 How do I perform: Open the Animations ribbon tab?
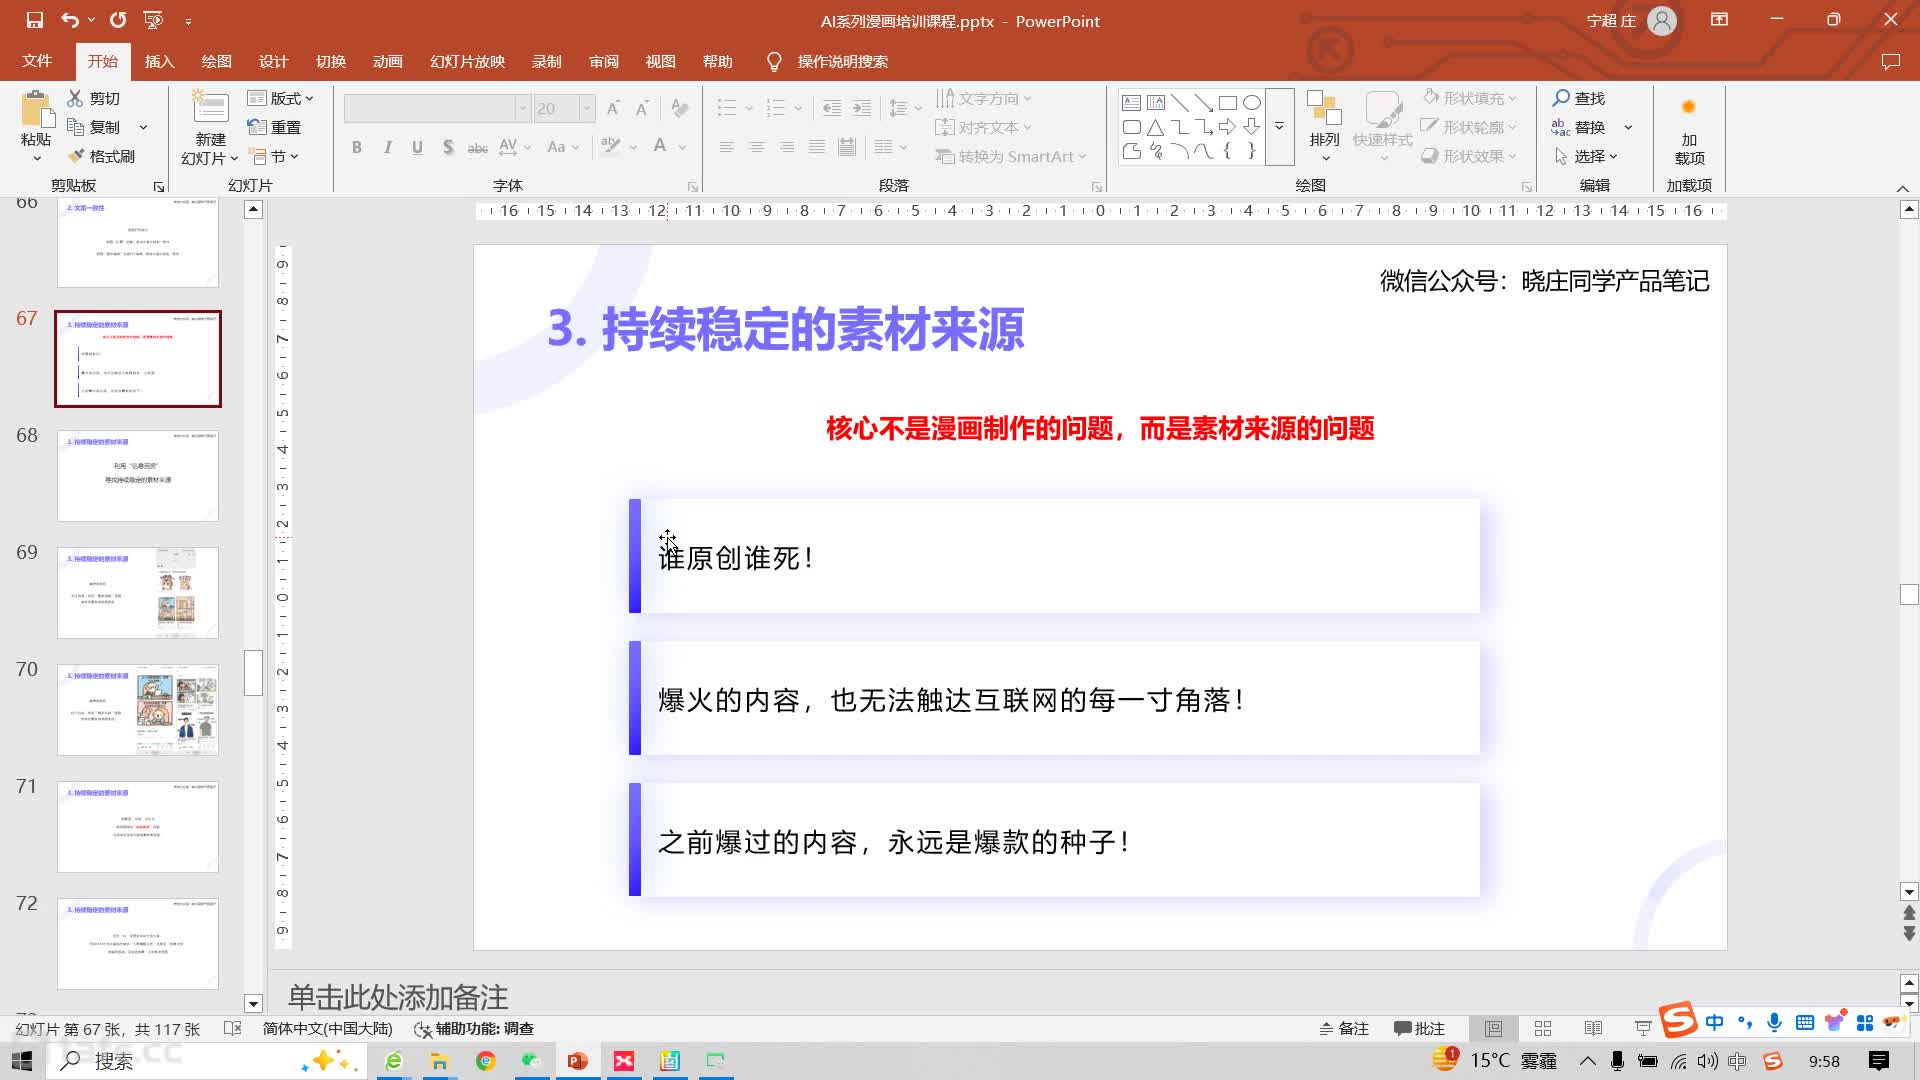pyautogui.click(x=387, y=62)
